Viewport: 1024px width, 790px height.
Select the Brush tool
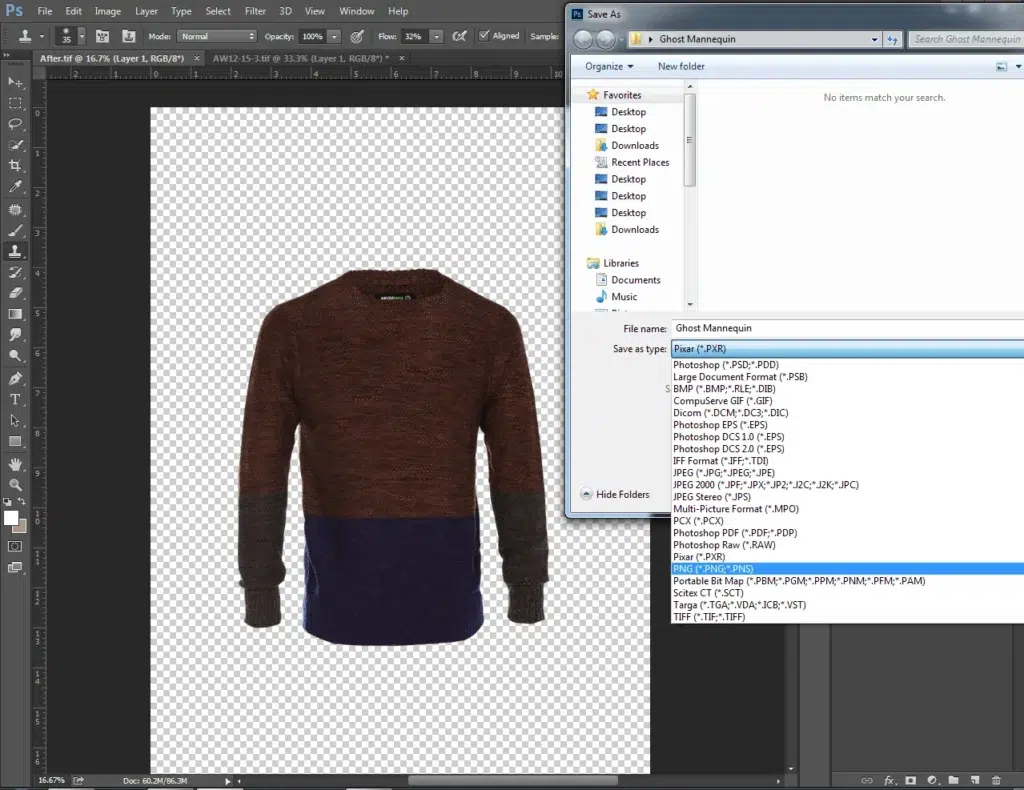[15, 230]
